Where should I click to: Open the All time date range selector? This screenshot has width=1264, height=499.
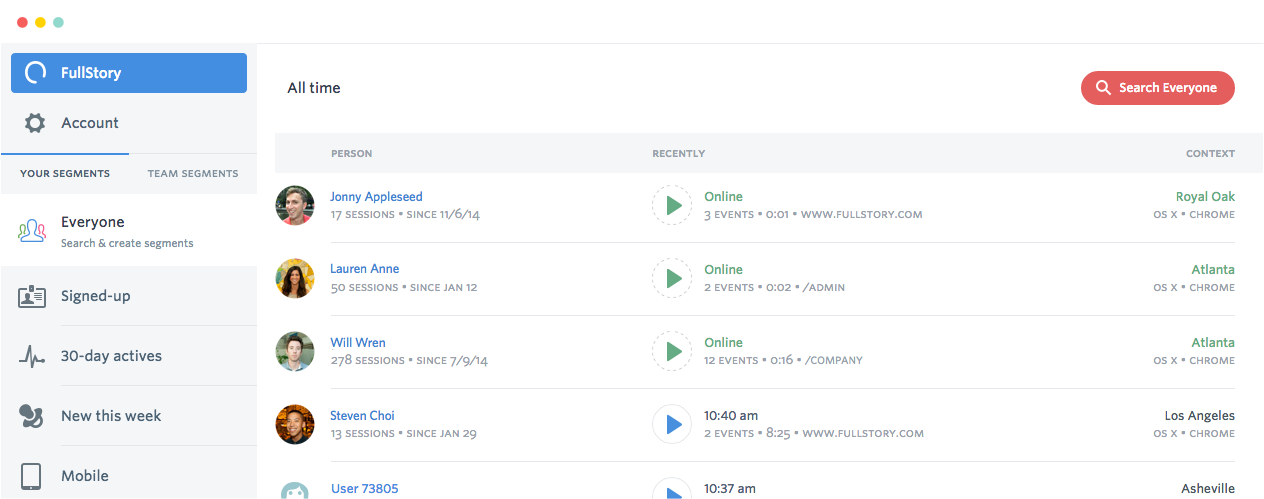tap(314, 88)
